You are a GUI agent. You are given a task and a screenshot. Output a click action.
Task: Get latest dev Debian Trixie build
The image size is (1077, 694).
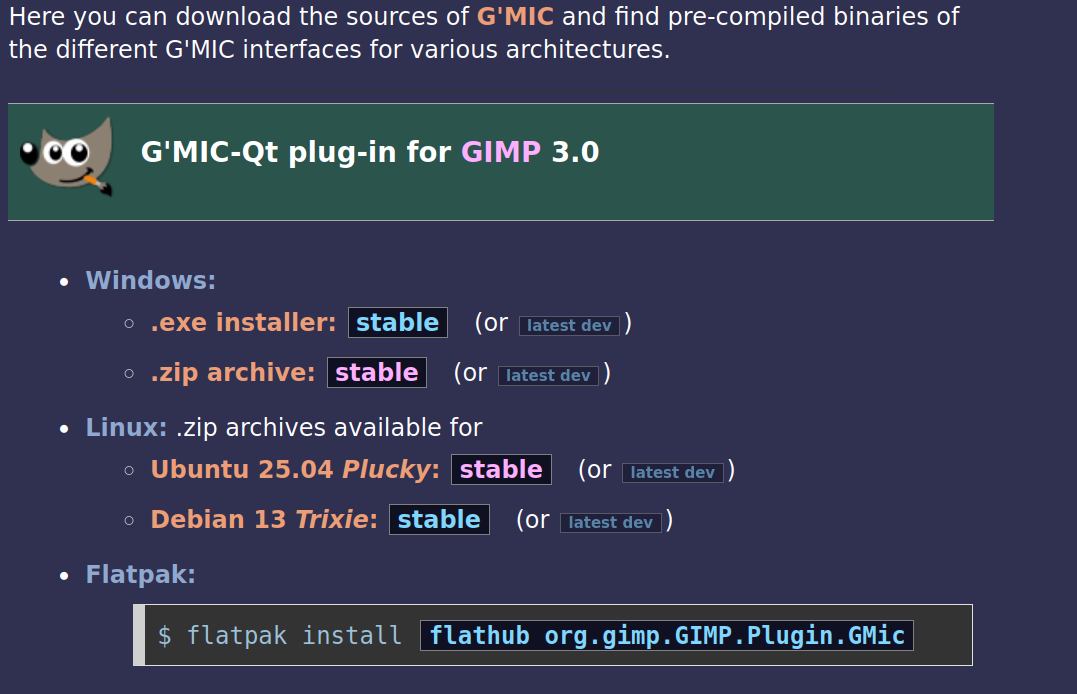click(x=611, y=522)
